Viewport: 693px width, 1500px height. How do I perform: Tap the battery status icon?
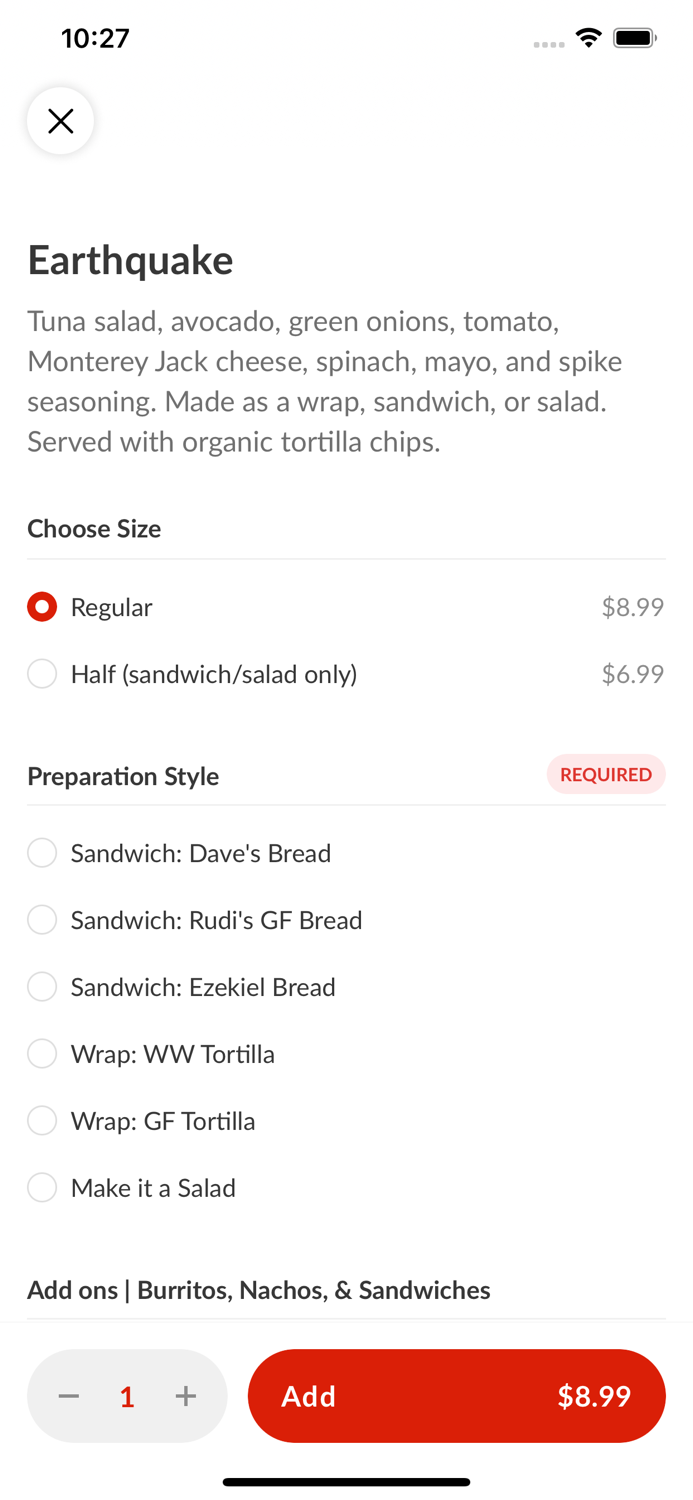pyautogui.click(x=634, y=38)
